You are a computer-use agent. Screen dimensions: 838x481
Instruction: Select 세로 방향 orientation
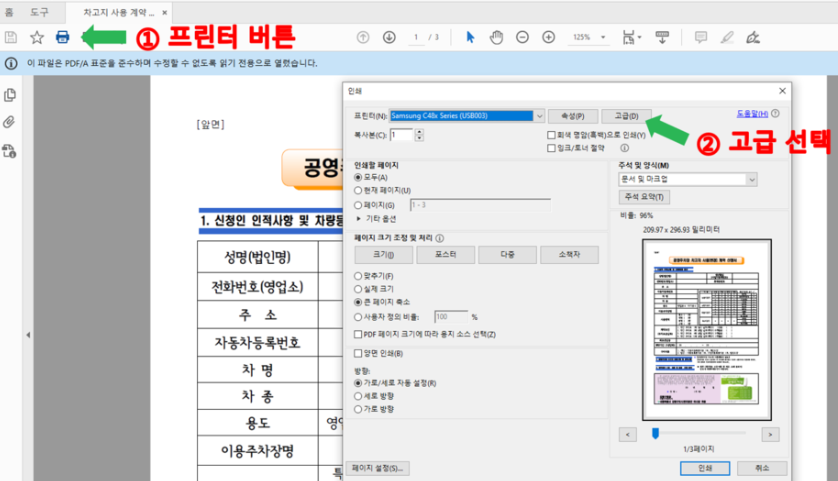(358, 396)
